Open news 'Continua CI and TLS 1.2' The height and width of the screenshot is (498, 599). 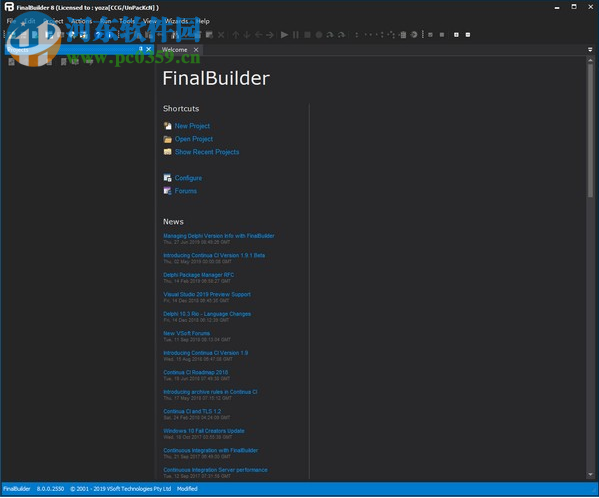tap(192, 411)
